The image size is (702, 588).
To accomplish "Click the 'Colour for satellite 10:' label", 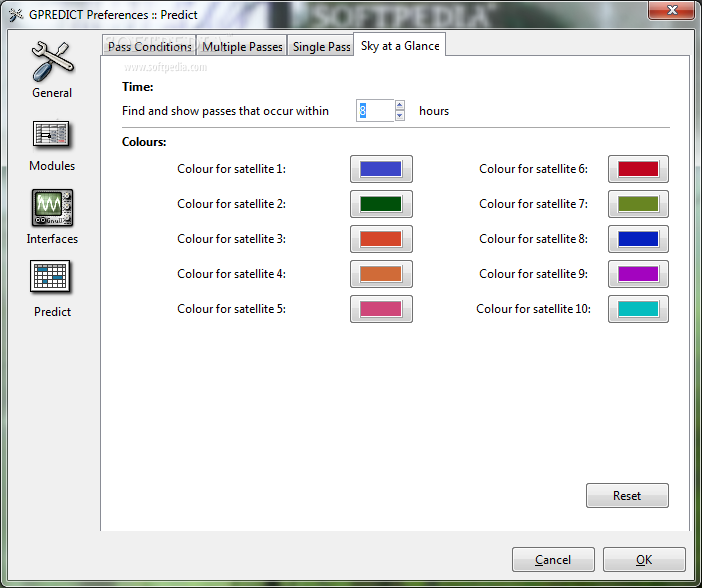I will pyautogui.click(x=533, y=309).
